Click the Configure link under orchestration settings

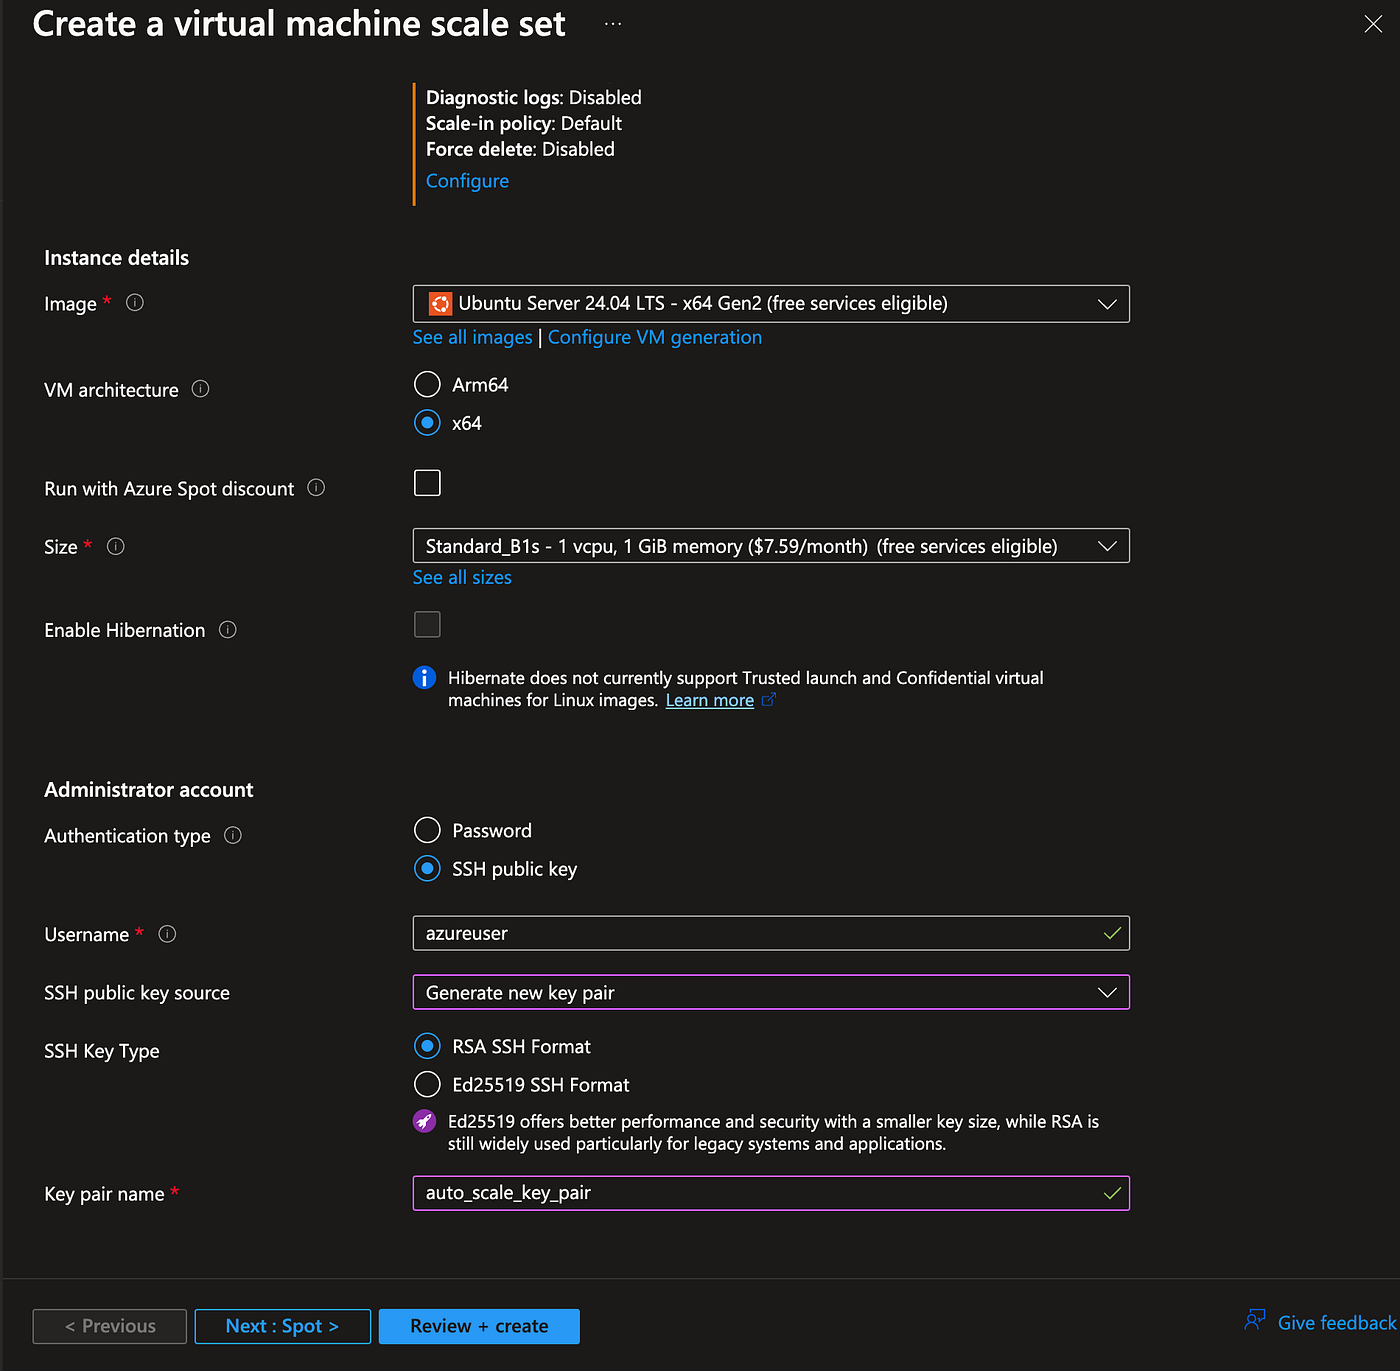[467, 181]
